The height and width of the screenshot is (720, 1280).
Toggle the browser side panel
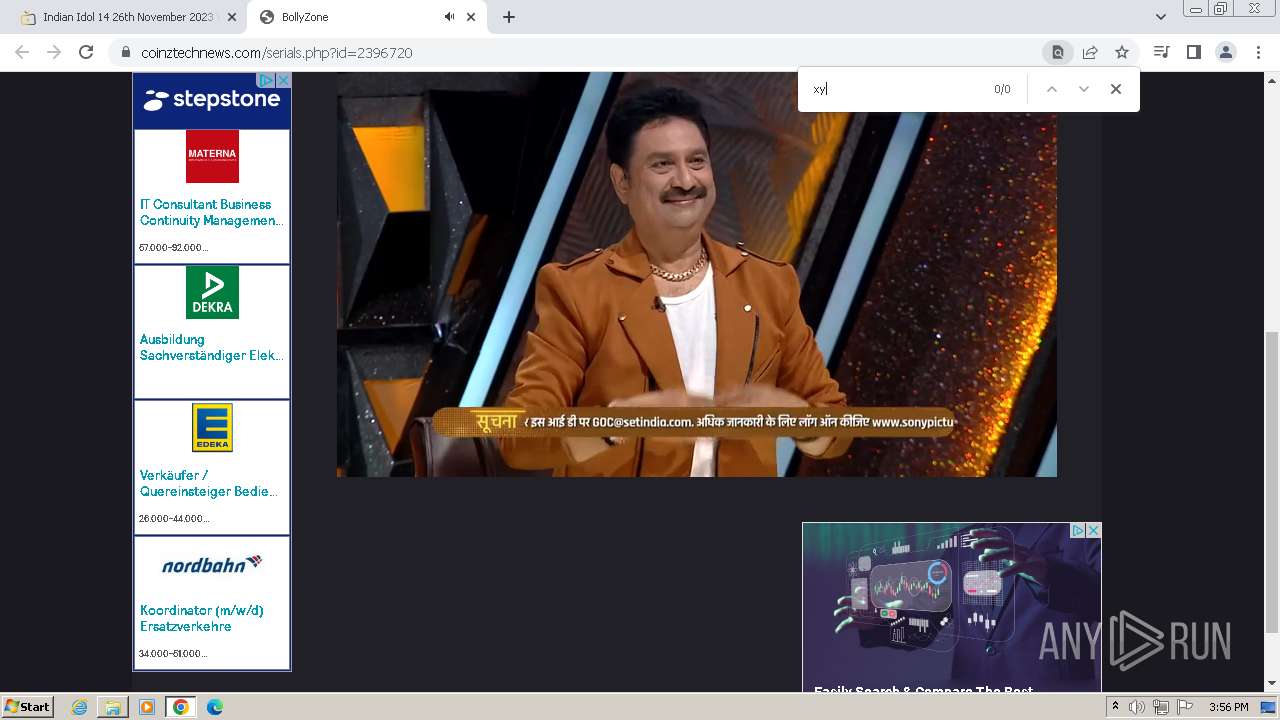pos(1193,52)
